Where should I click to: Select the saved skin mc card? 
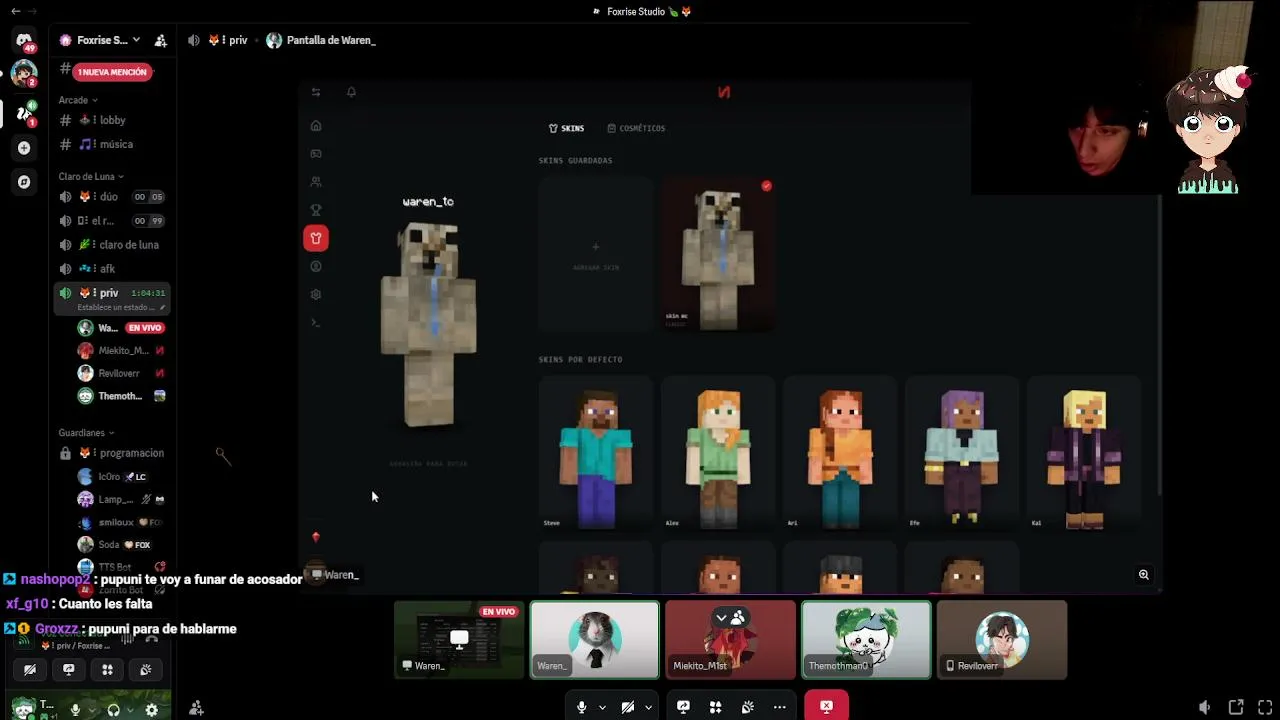[x=718, y=254]
